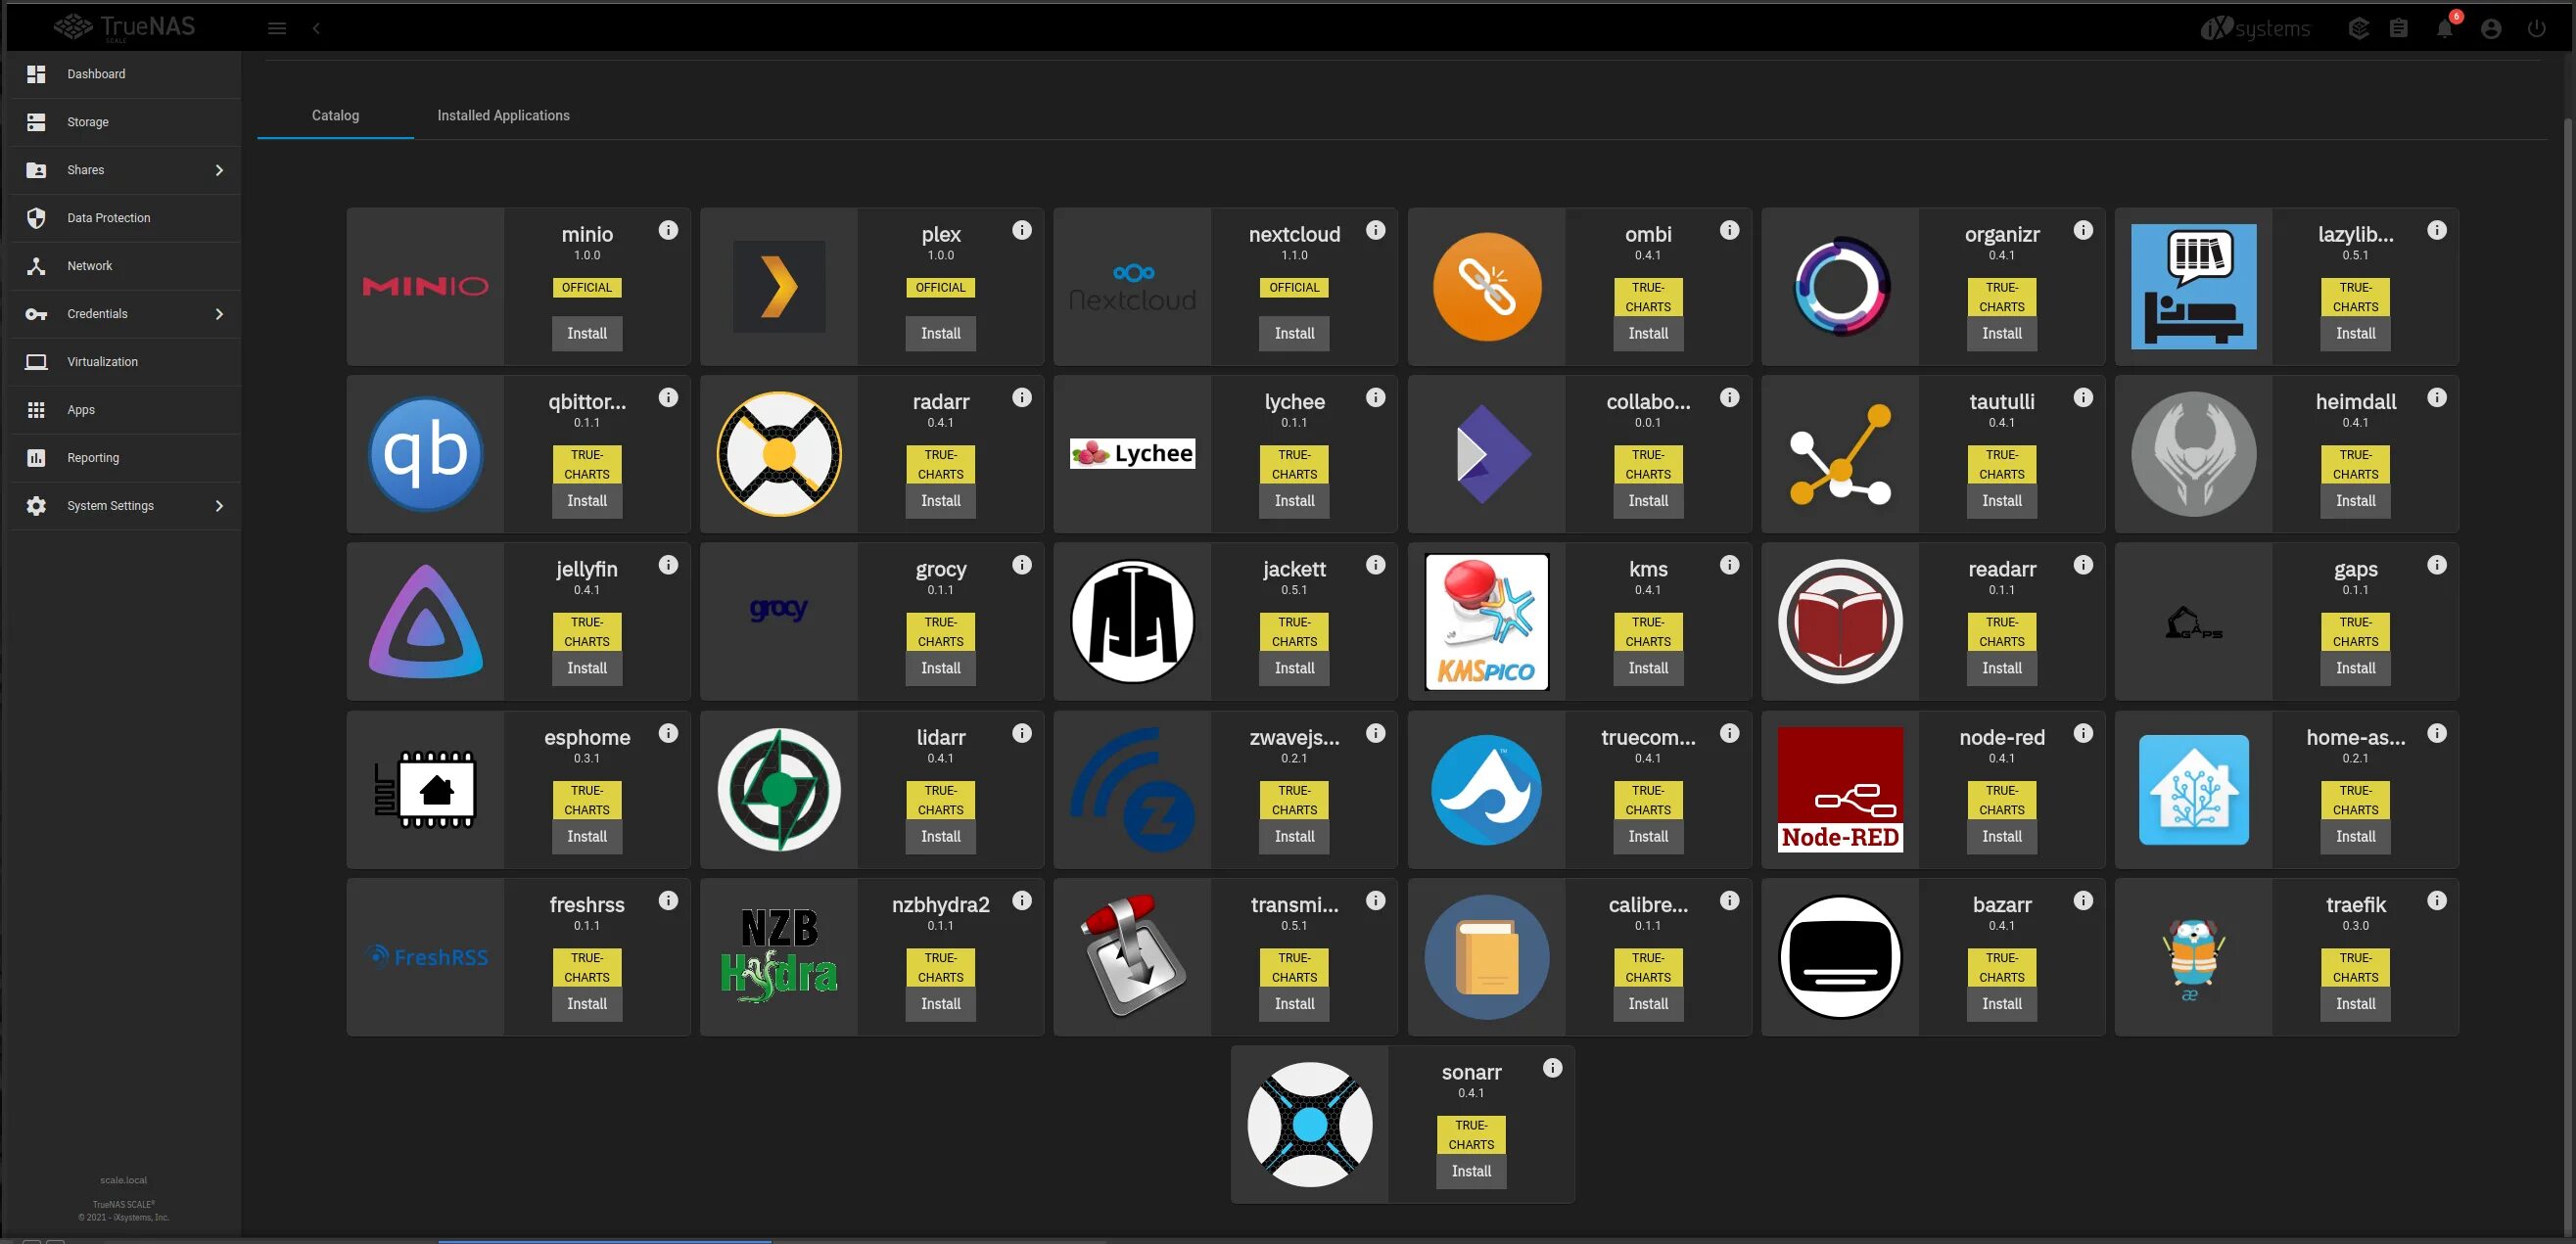Install the nextcloud application

1294,334
